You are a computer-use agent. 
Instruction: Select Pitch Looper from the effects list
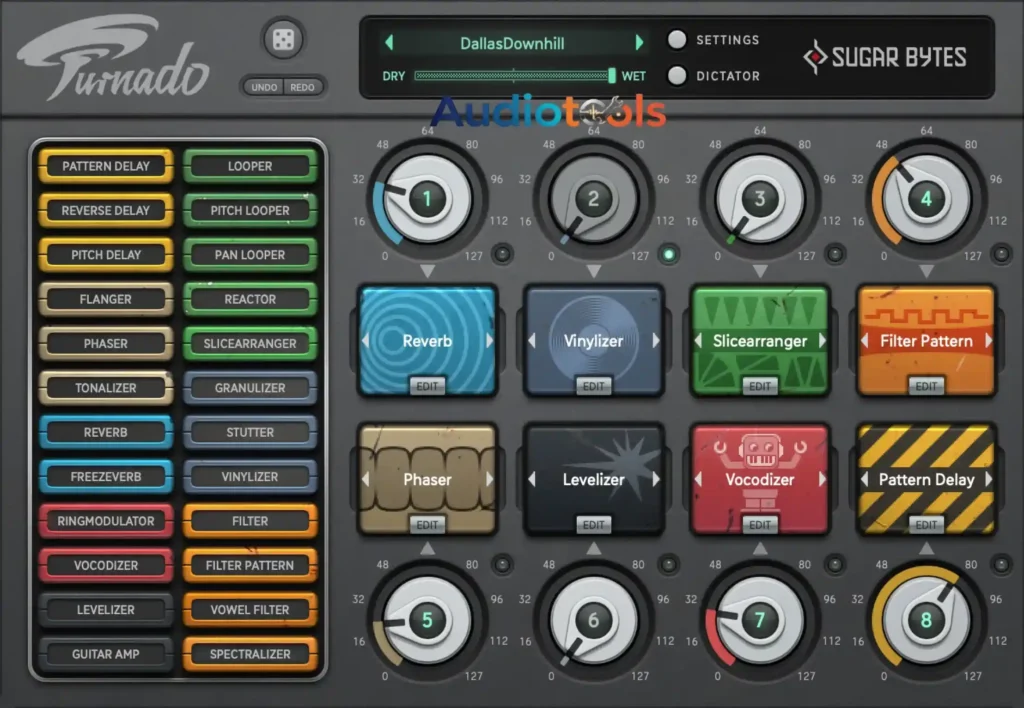(250, 210)
